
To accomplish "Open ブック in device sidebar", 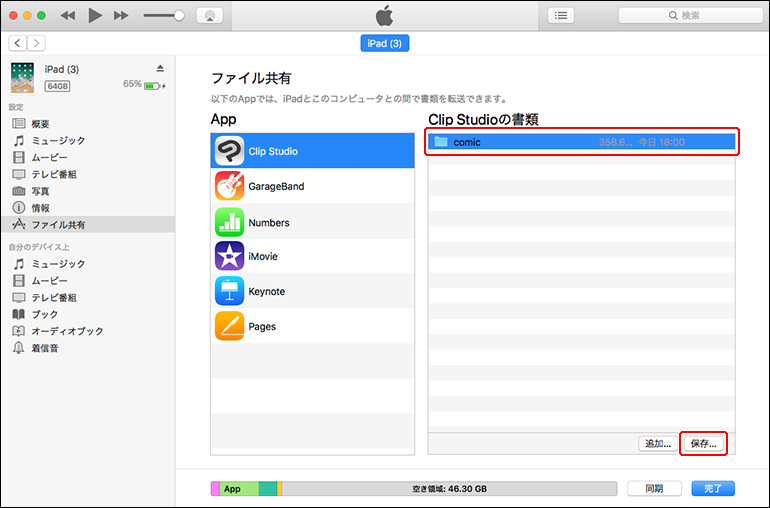I will tap(87, 314).
